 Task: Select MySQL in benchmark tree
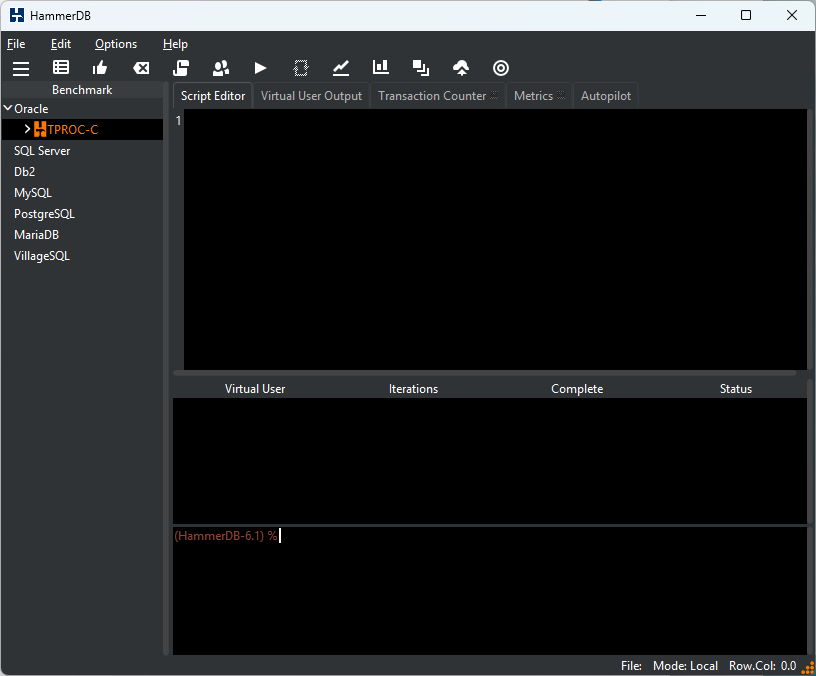click(x=33, y=193)
